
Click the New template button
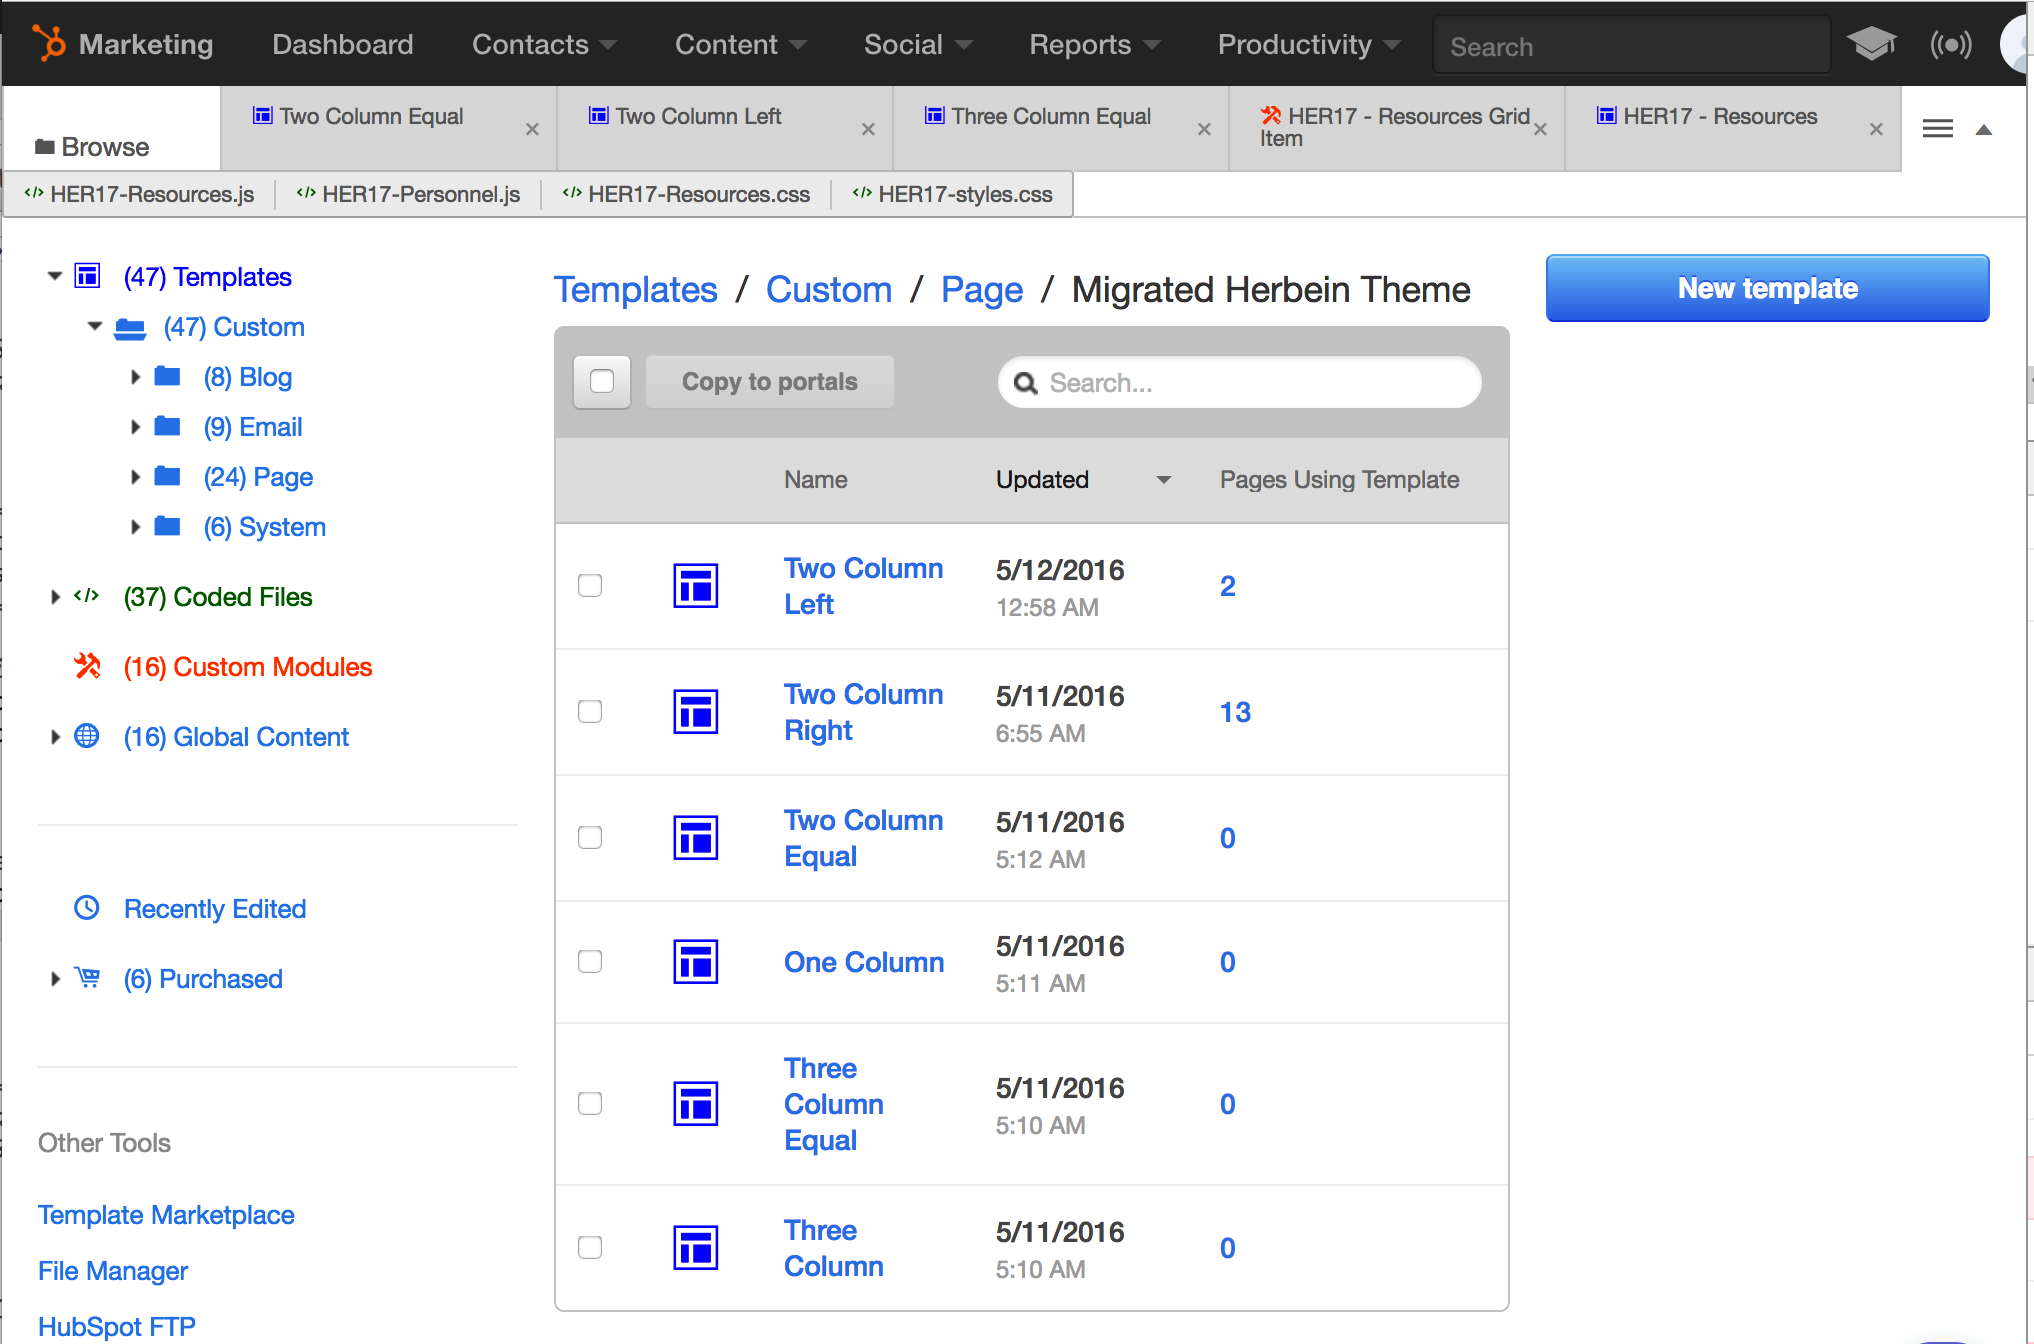pyautogui.click(x=1767, y=288)
